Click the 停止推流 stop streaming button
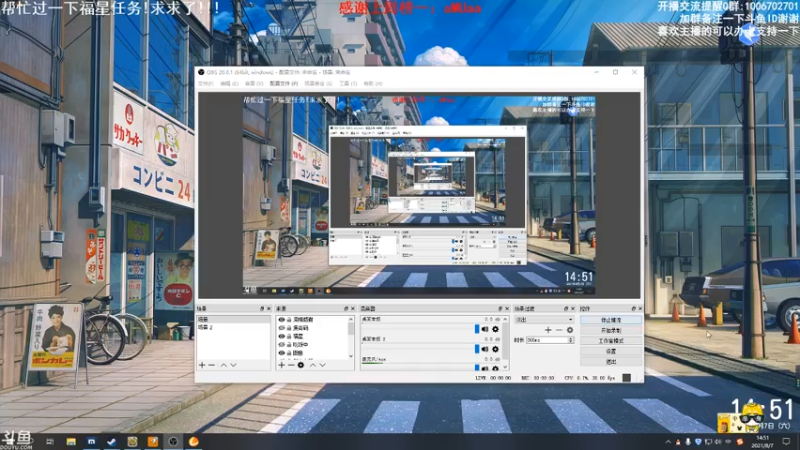This screenshot has width=800, height=450. (611, 320)
